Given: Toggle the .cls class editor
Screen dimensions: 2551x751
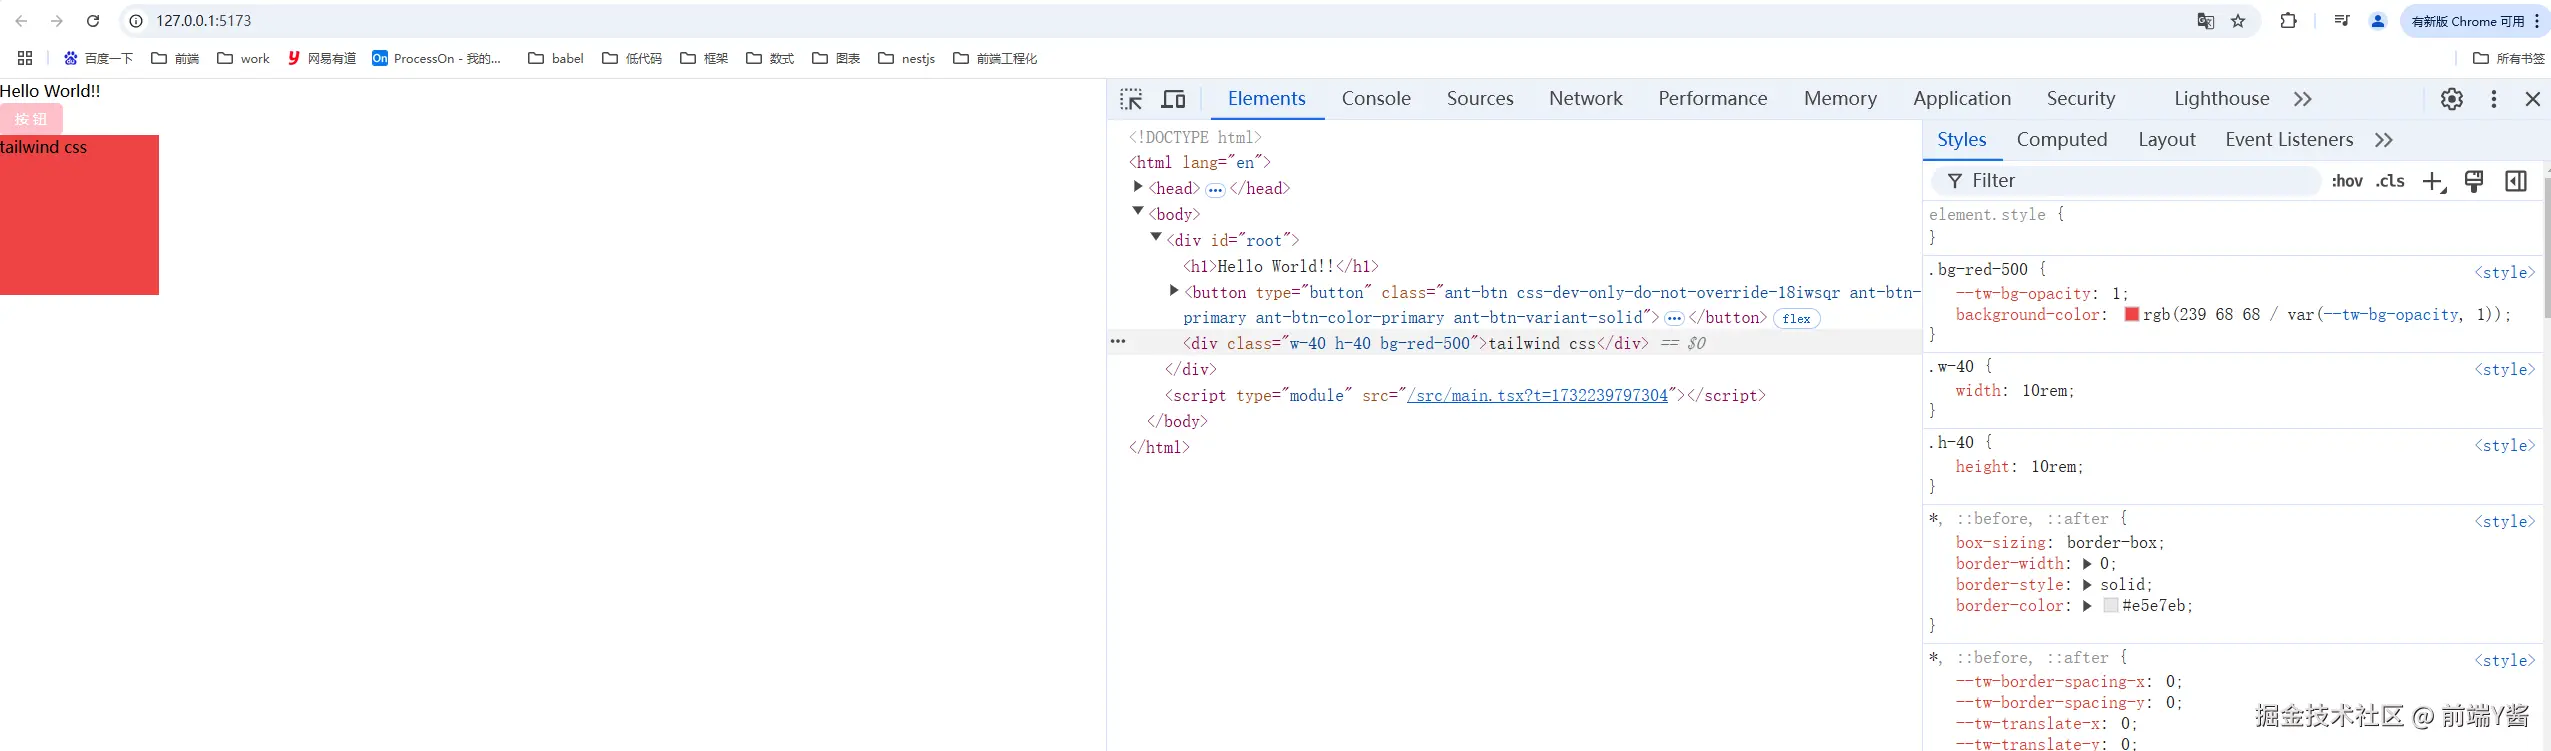Looking at the screenshot, I should [2390, 181].
